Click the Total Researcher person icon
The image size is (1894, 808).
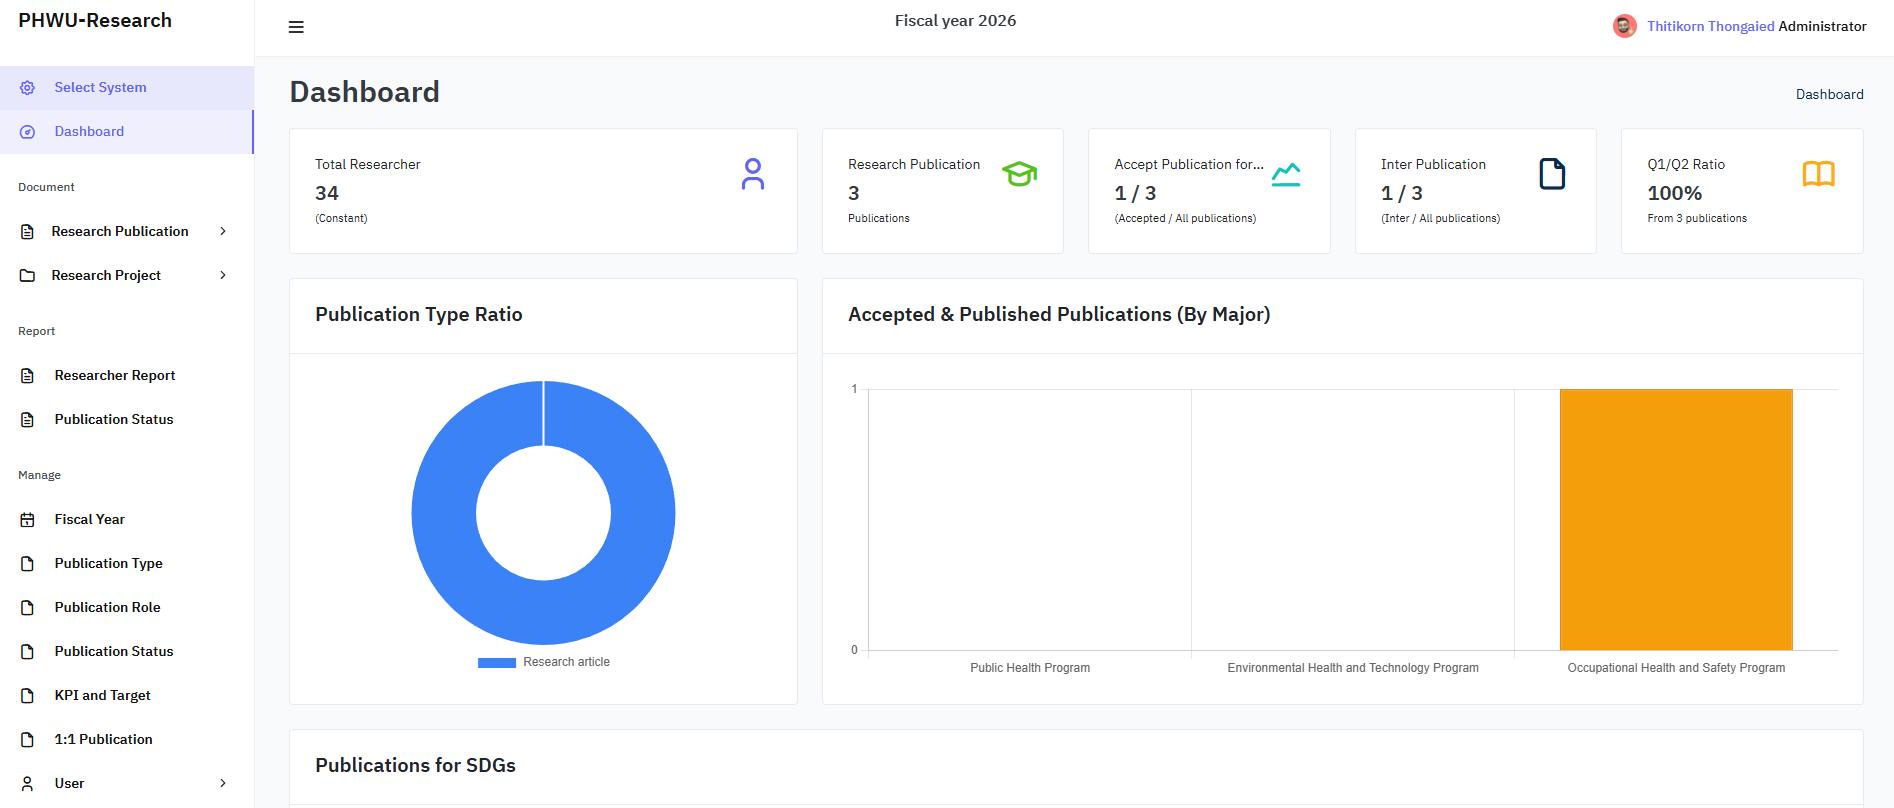click(x=753, y=174)
